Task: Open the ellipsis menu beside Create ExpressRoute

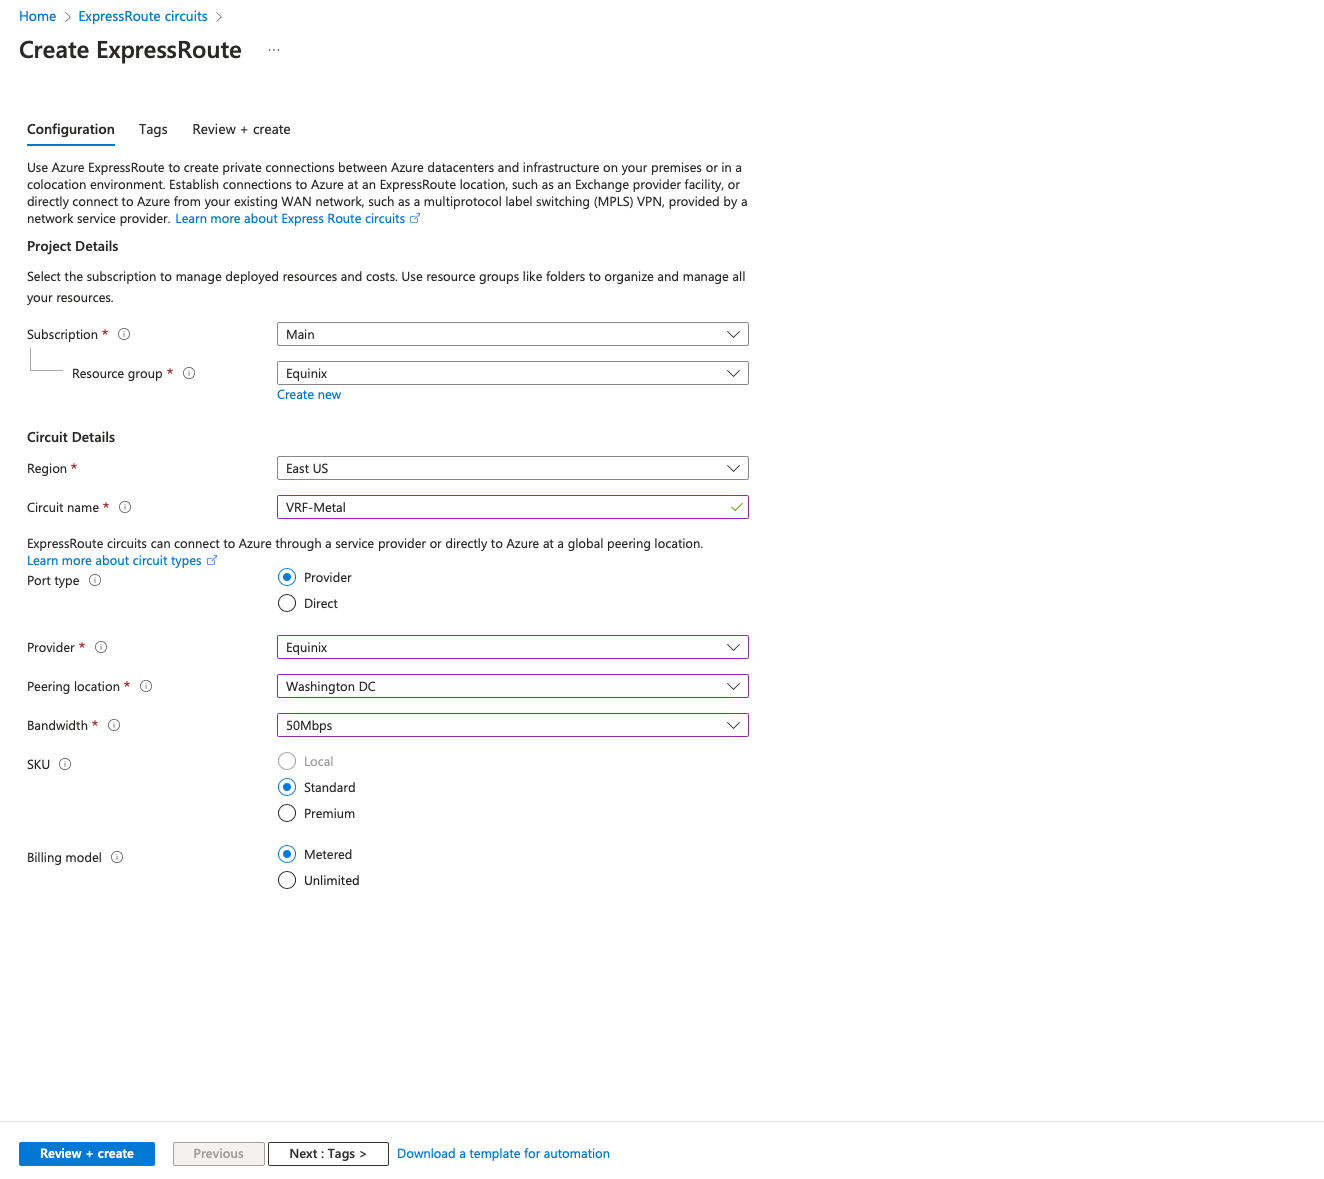Action: pyautogui.click(x=274, y=50)
